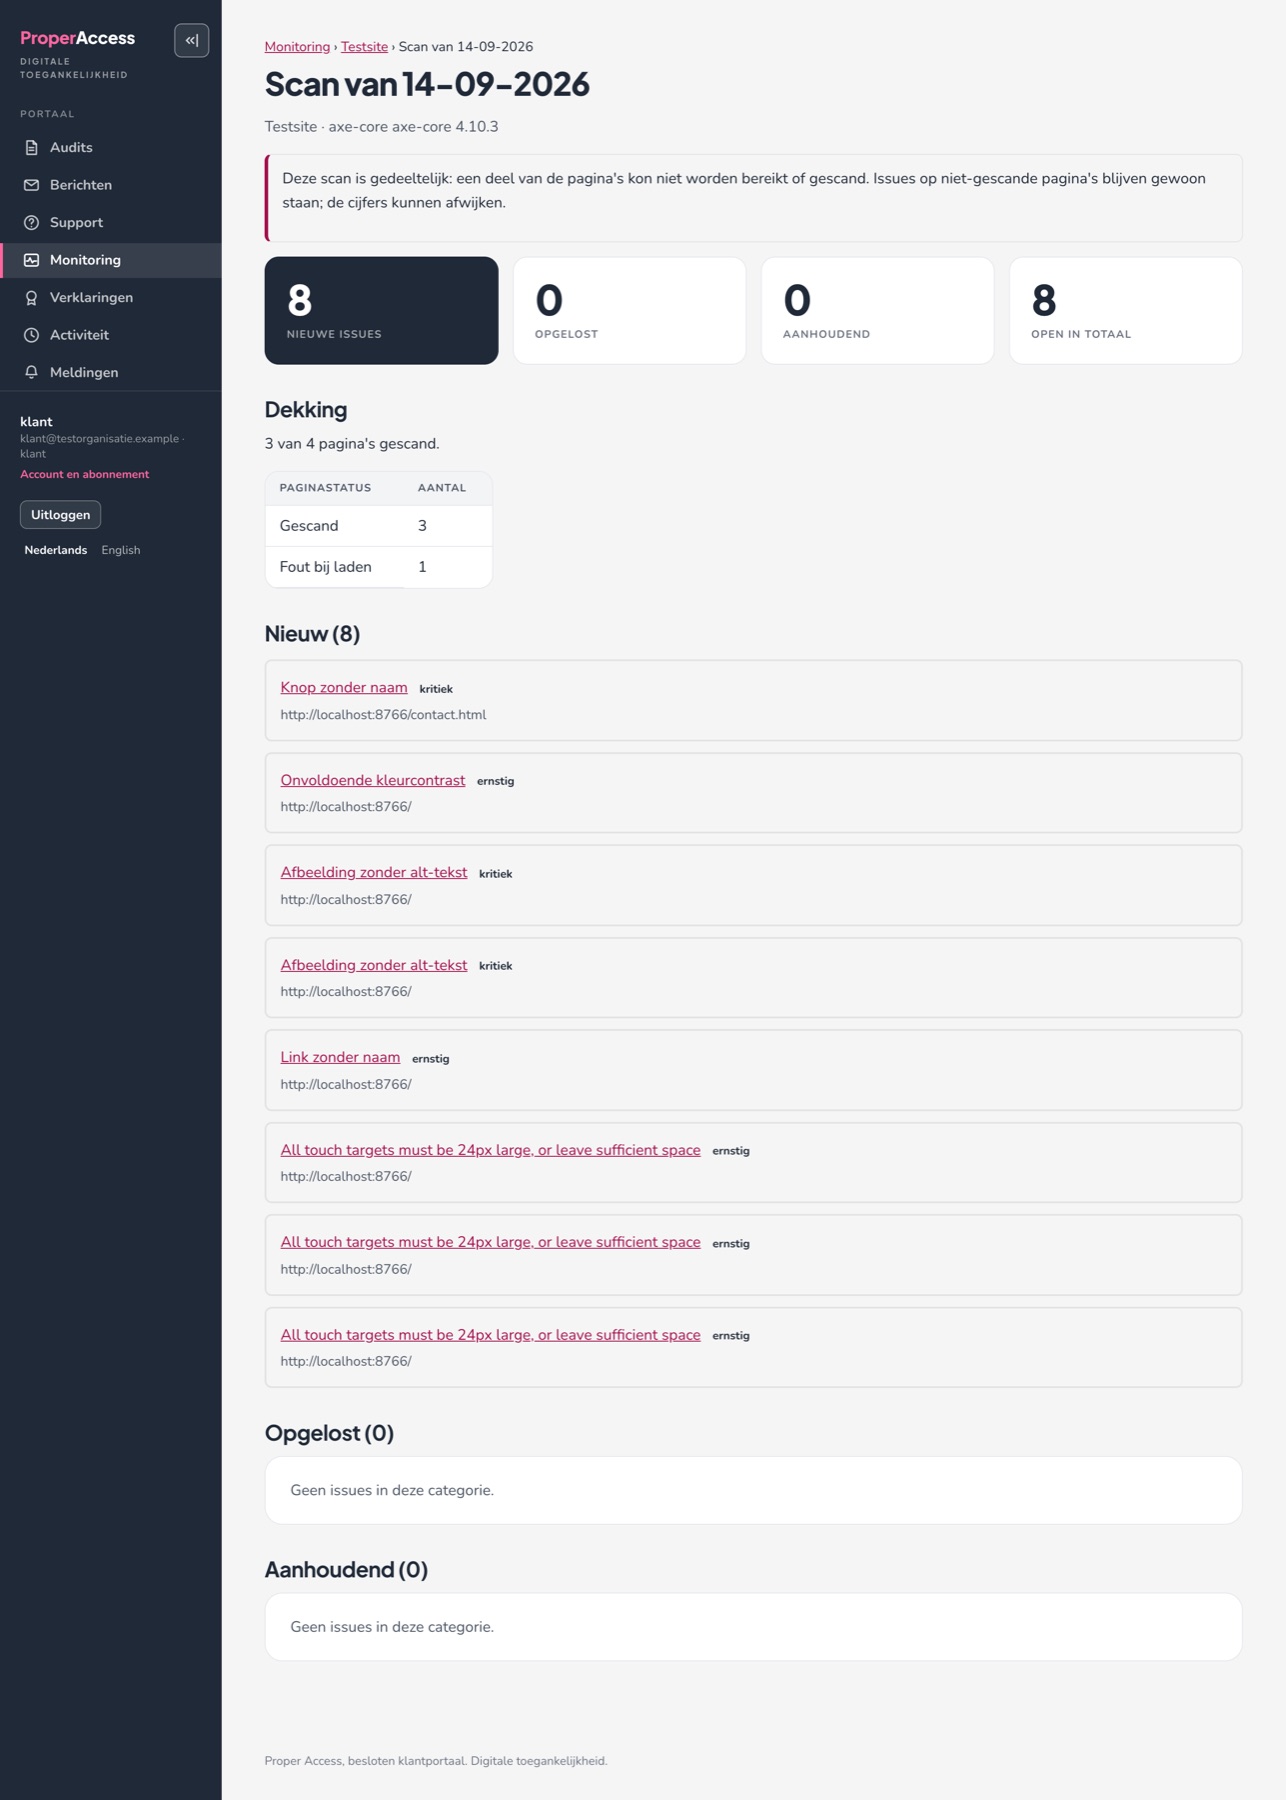
Task: Click the Berichten envelope icon
Action: [31, 185]
